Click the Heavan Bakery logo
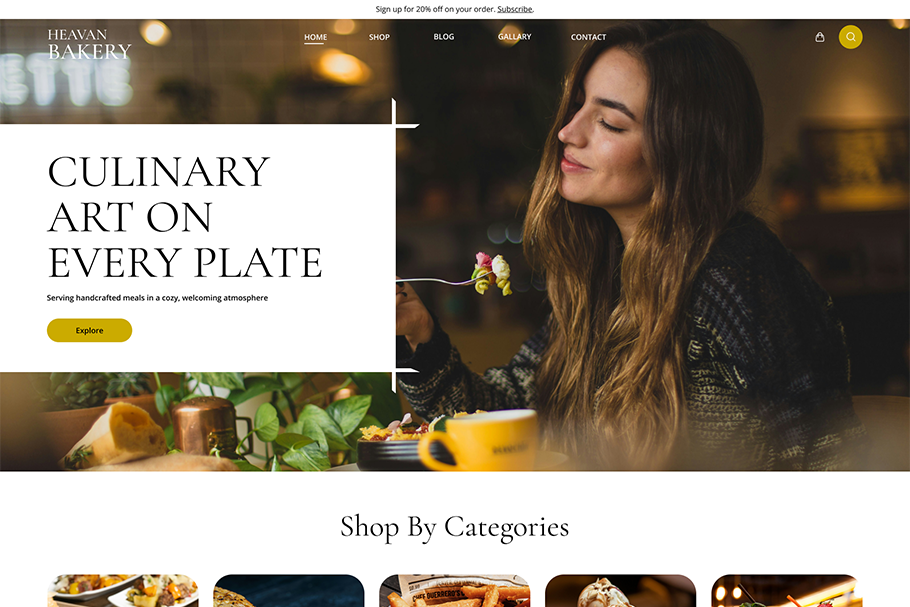910x607 pixels. click(89, 44)
